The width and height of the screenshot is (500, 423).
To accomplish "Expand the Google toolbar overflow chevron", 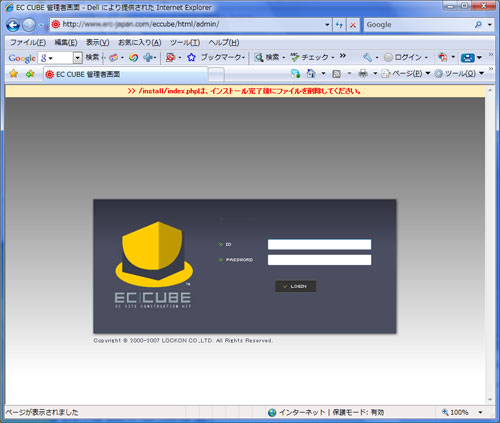I will (343, 56).
